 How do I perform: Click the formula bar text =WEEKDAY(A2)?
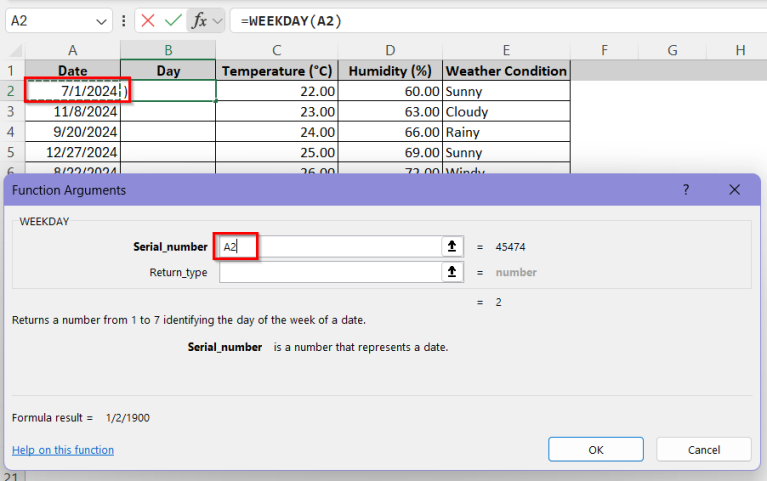tap(292, 21)
